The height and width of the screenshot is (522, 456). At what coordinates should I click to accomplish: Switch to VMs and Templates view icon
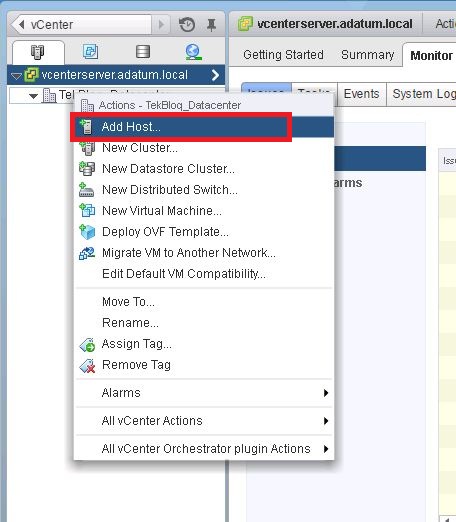pyautogui.click(x=90, y=52)
